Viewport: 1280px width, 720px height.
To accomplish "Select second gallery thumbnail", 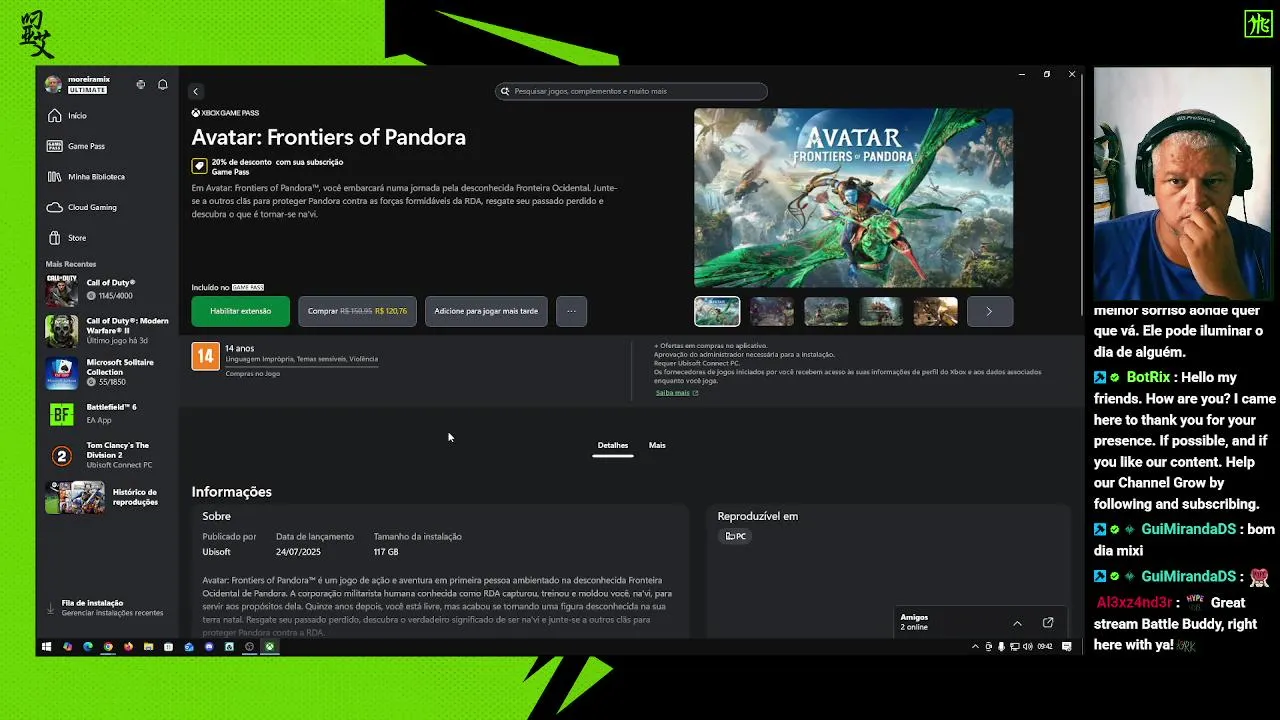I will [x=772, y=312].
